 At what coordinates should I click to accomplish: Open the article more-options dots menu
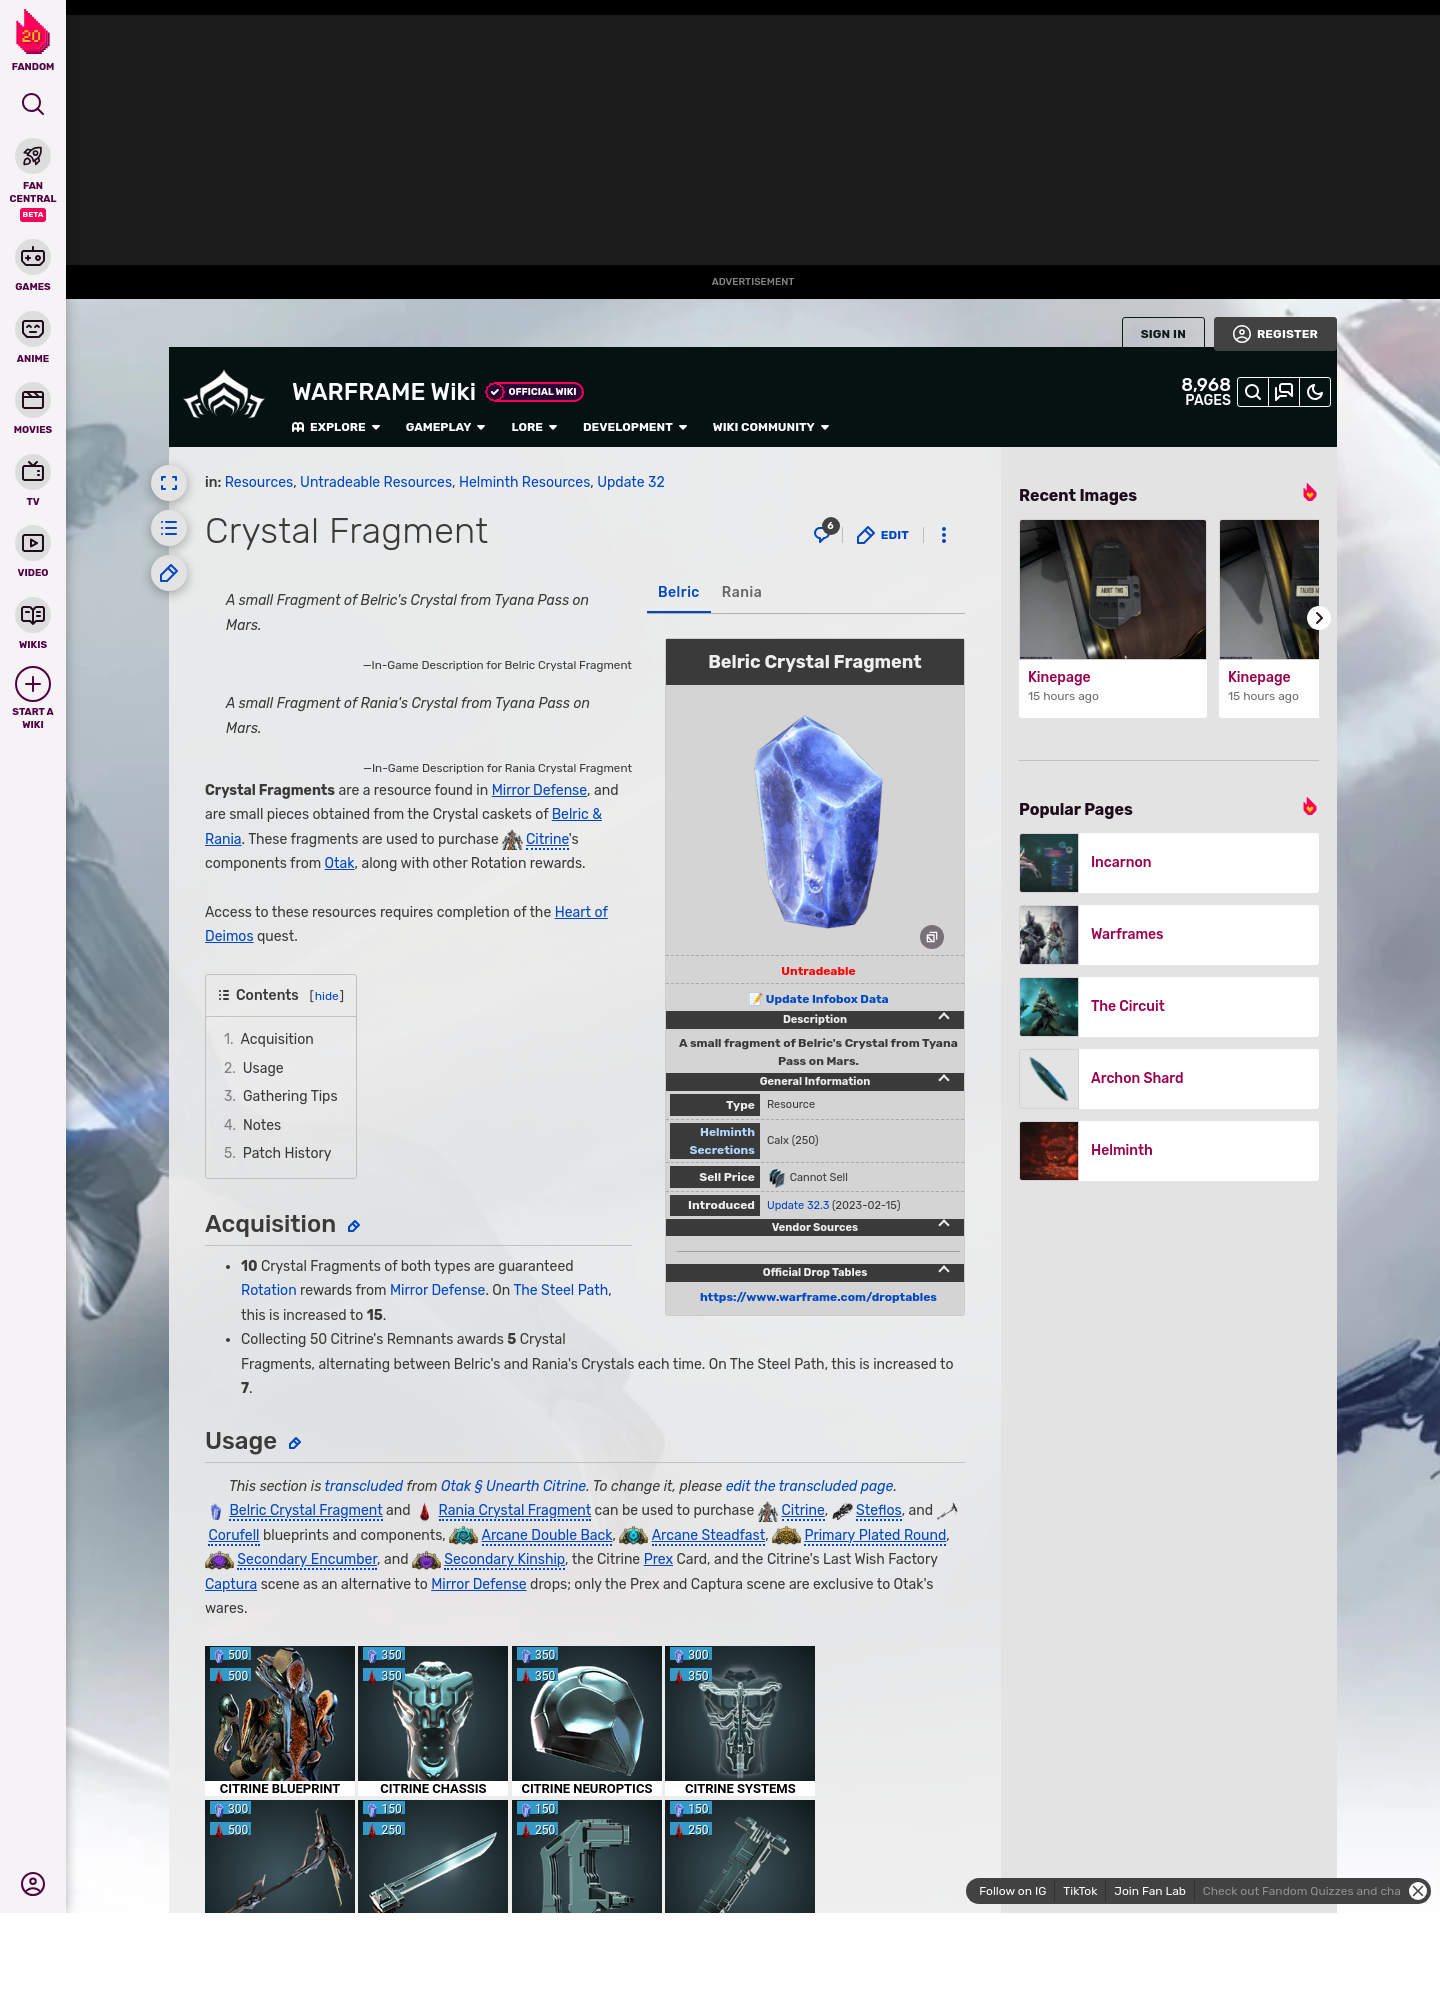[x=944, y=535]
